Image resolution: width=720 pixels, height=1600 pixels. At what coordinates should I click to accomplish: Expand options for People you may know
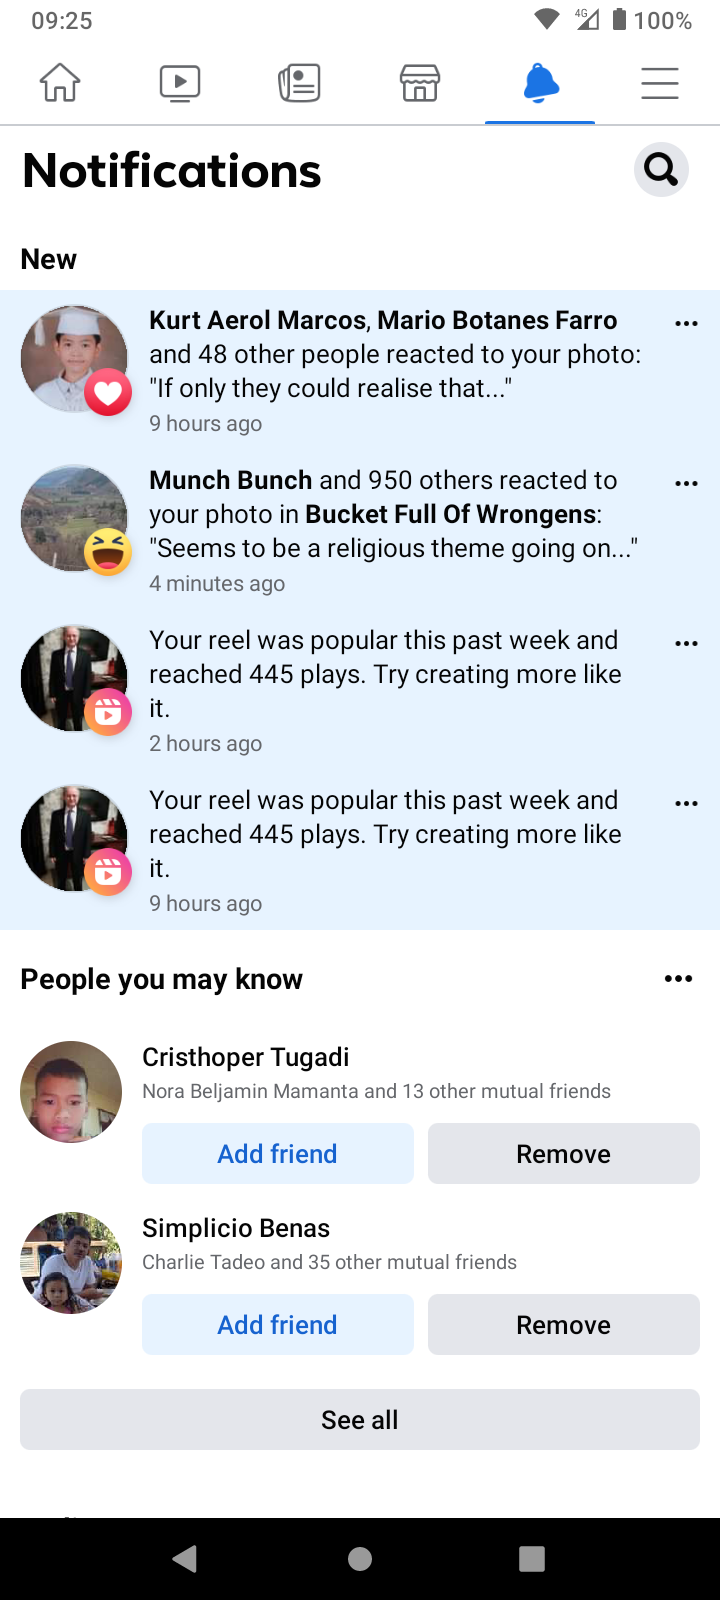point(678,979)
